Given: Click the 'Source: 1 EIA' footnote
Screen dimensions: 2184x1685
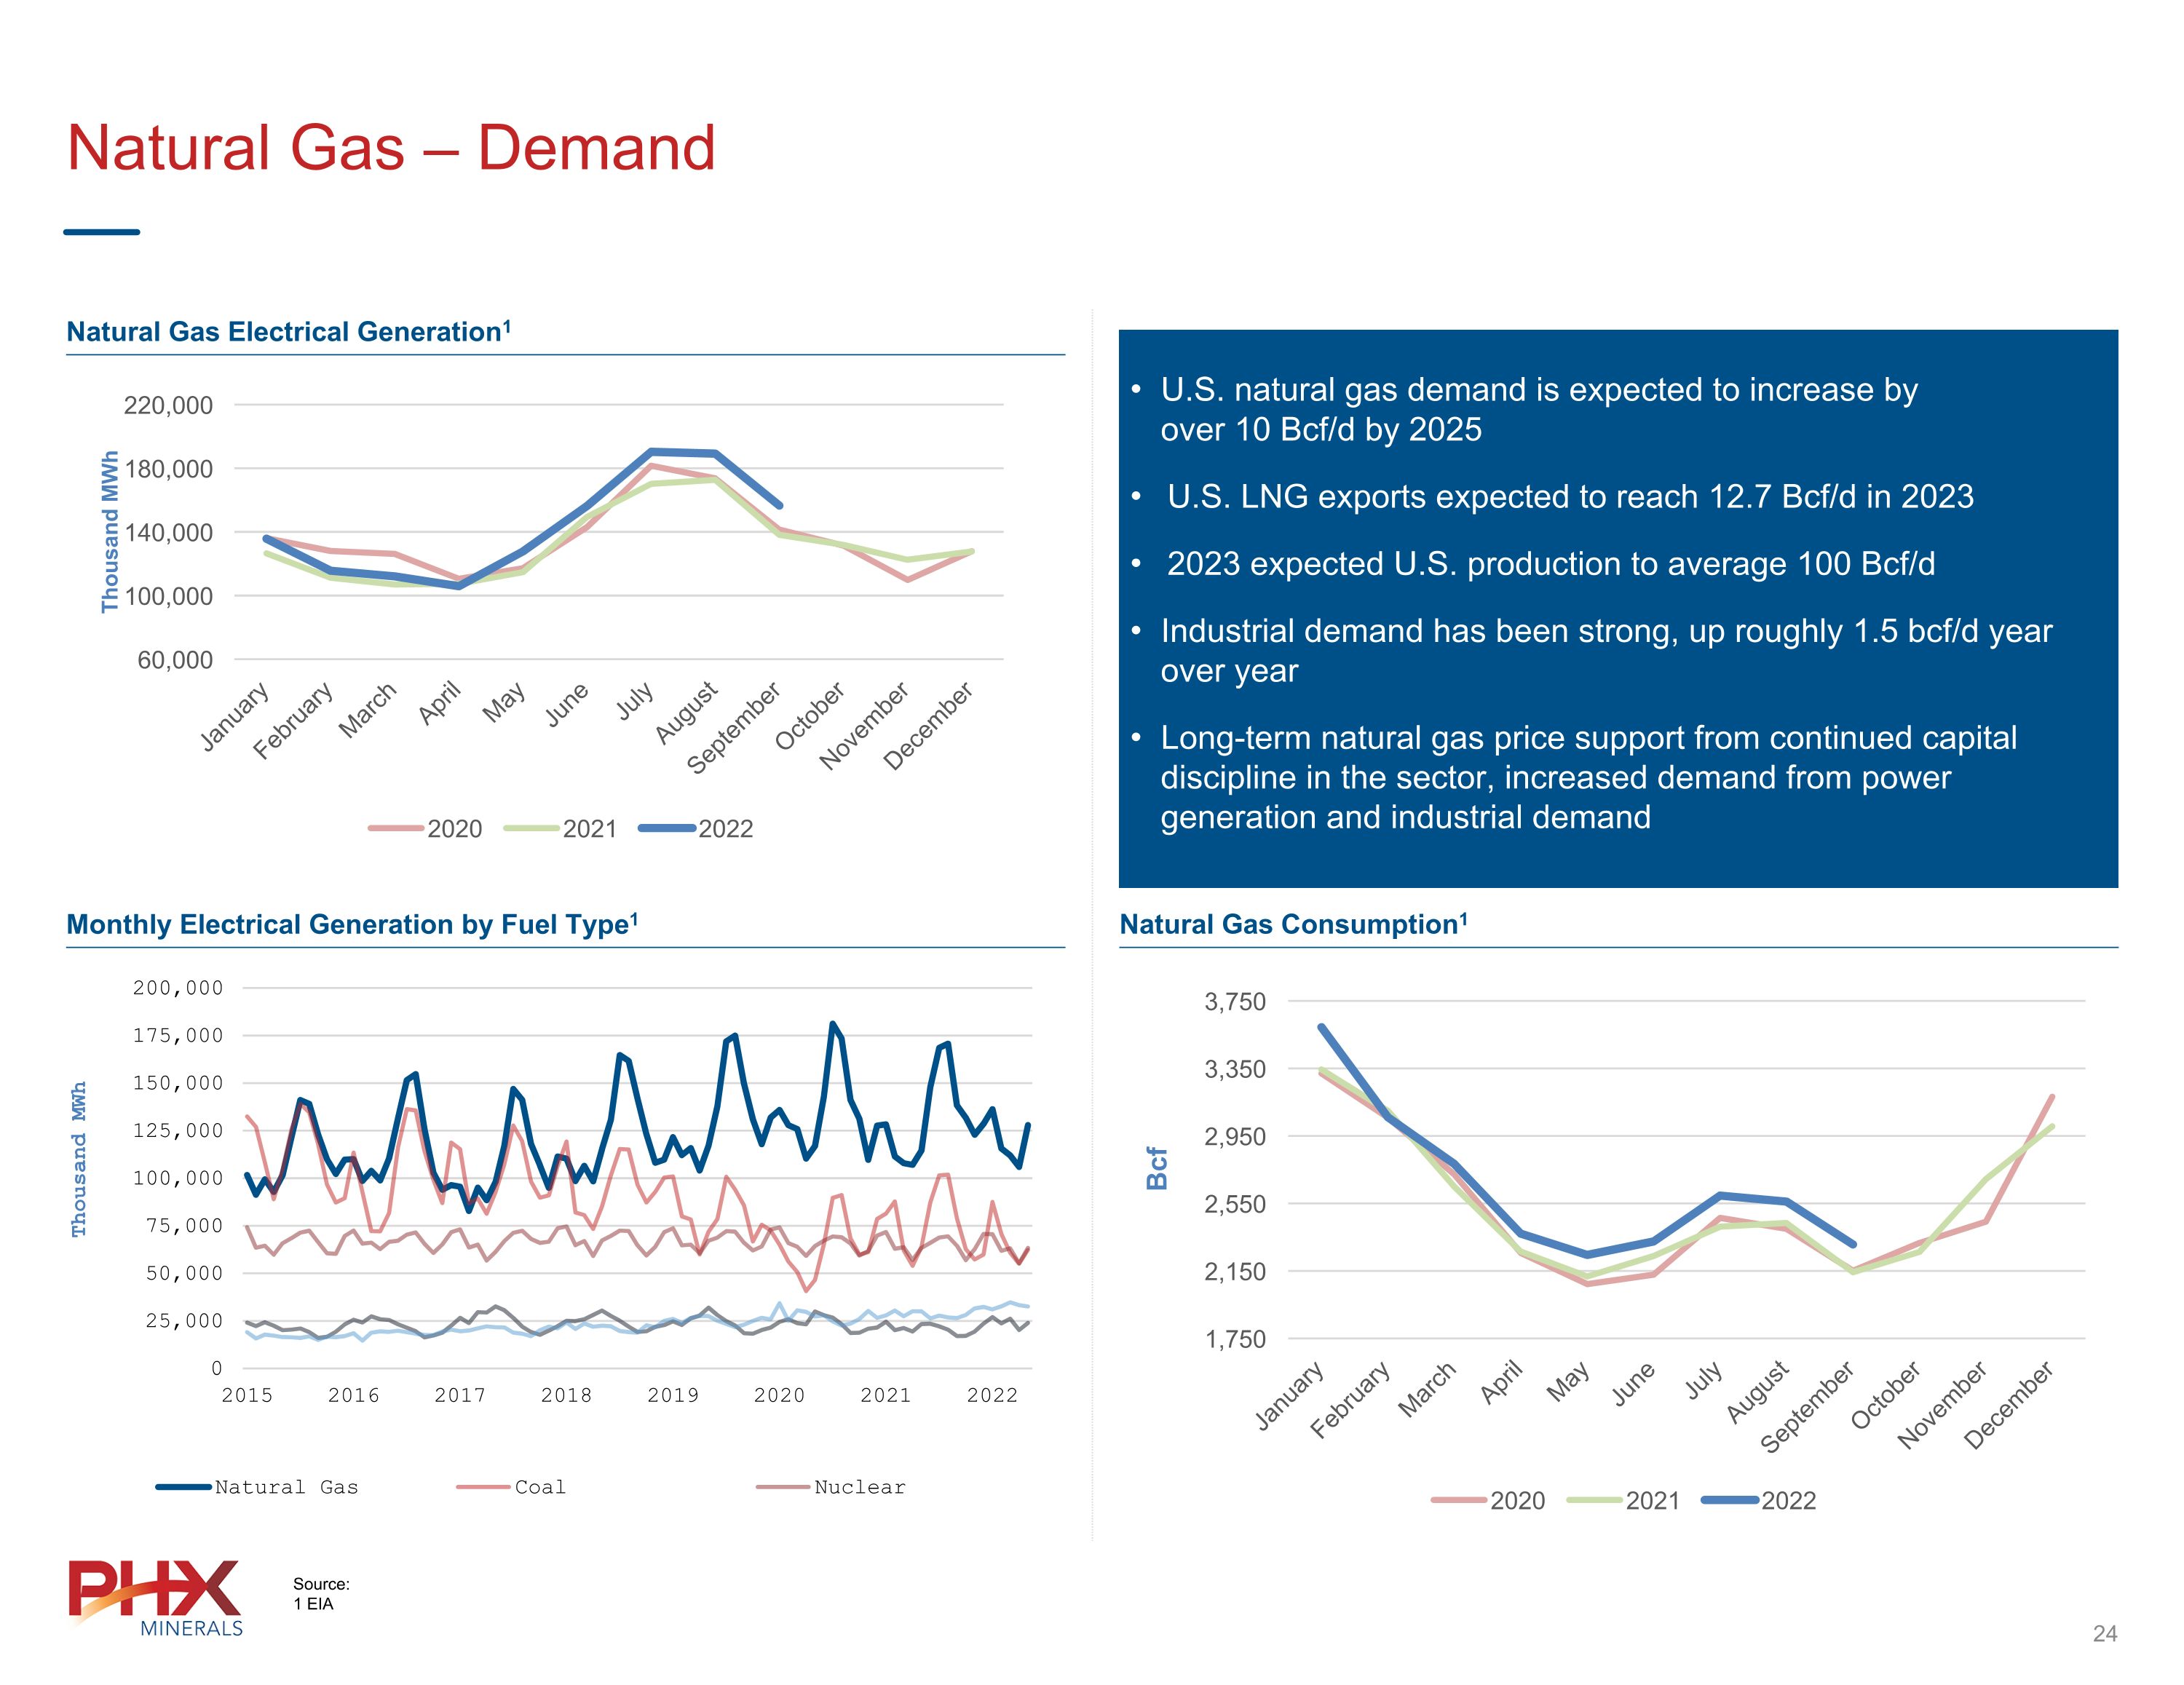Looking at the screenshot, I should coord(321,1594).
